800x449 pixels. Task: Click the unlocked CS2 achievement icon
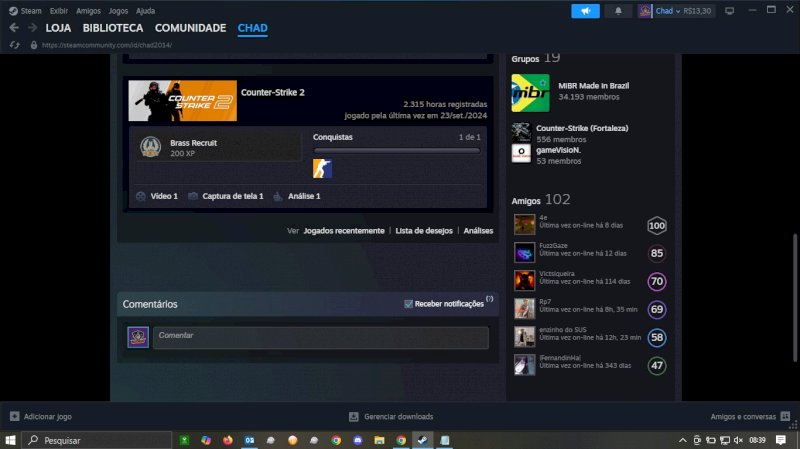tap(322, 168)
